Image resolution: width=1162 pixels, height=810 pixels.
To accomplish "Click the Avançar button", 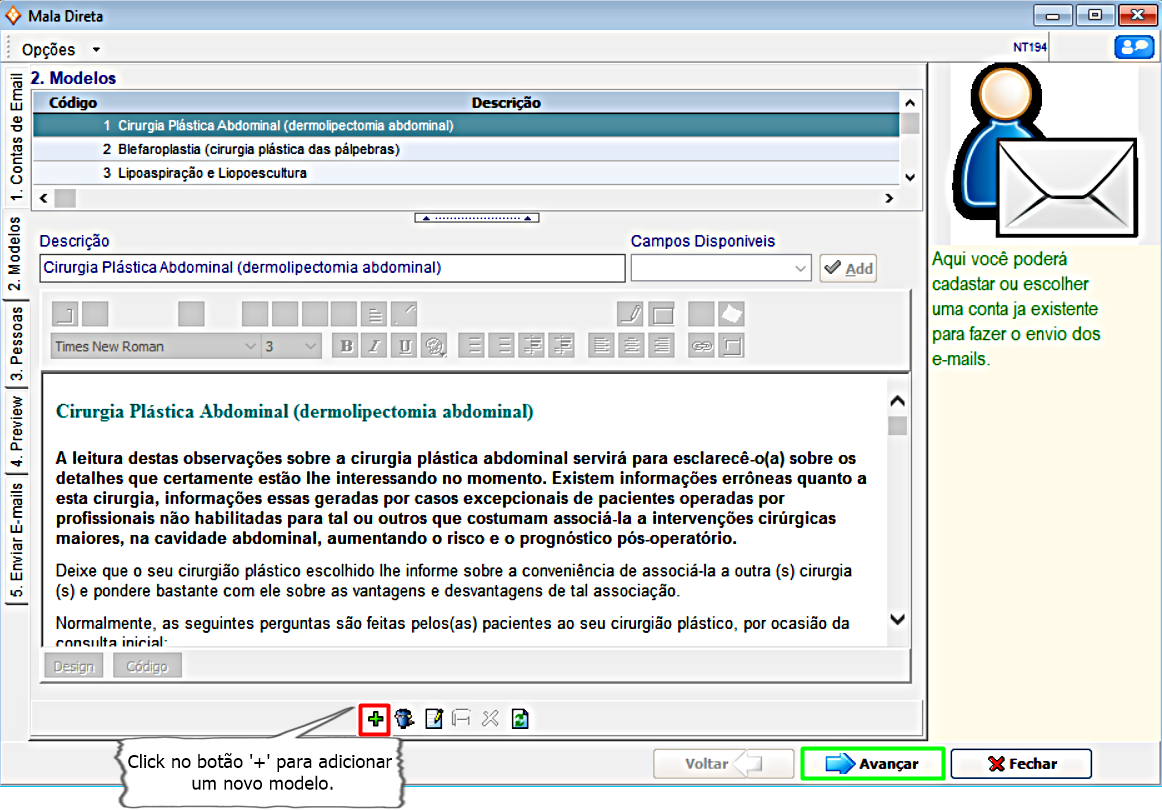I will click(x=873, y=764).
